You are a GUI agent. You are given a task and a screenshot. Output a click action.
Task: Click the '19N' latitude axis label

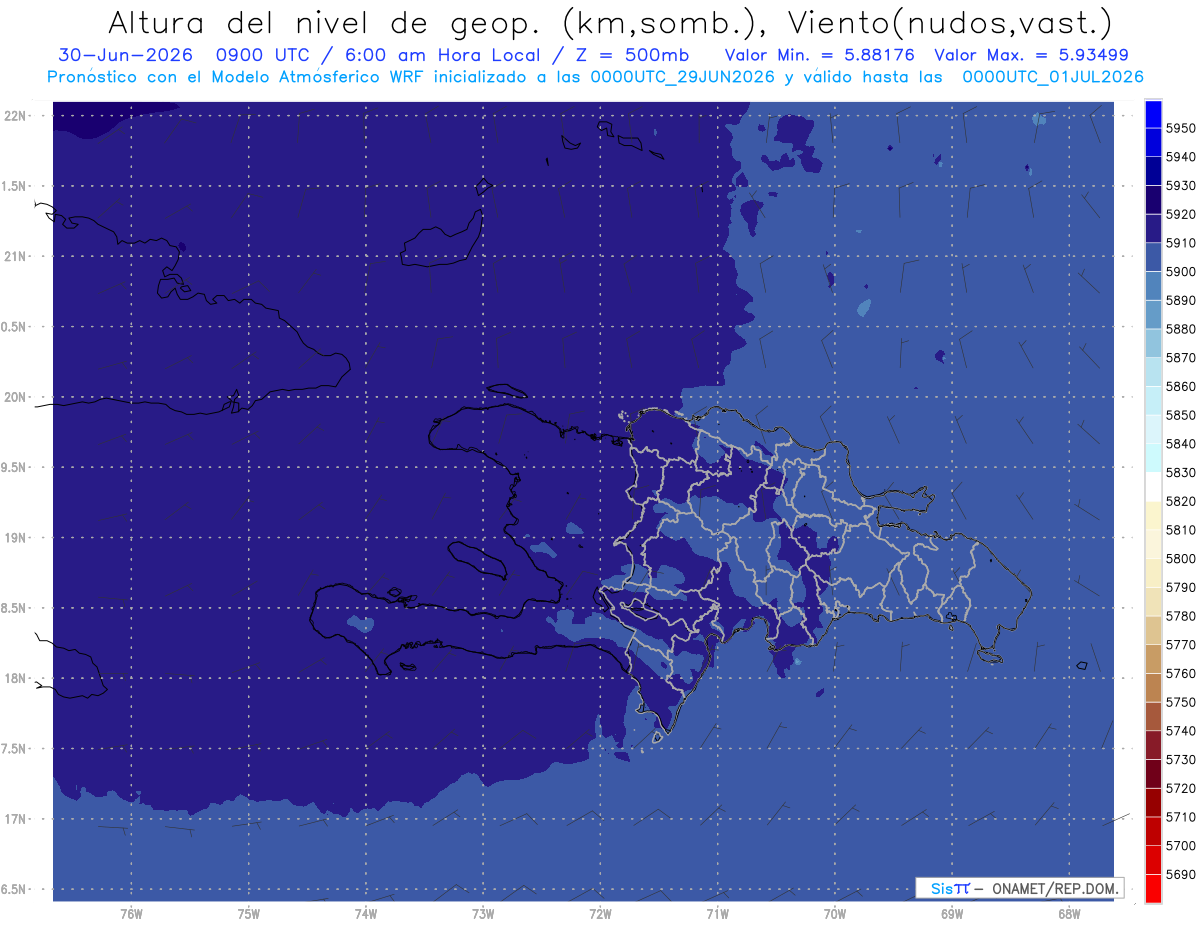[17, 538]
